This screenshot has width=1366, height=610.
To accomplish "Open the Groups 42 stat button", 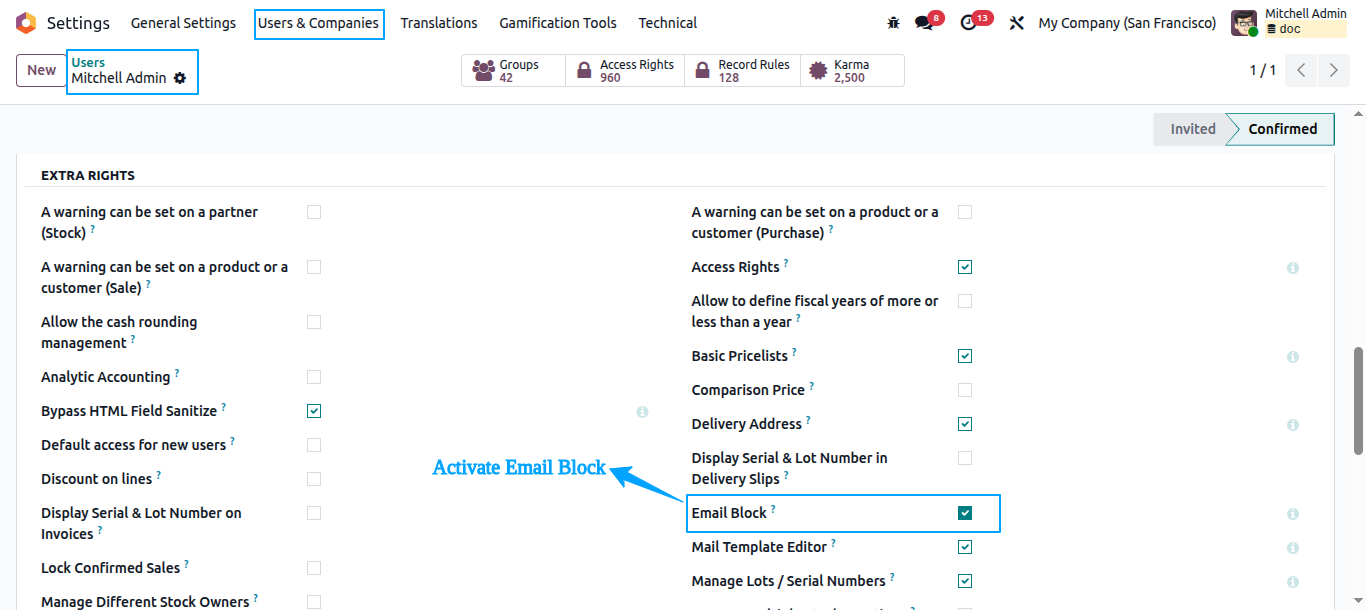I will point(514,71).
